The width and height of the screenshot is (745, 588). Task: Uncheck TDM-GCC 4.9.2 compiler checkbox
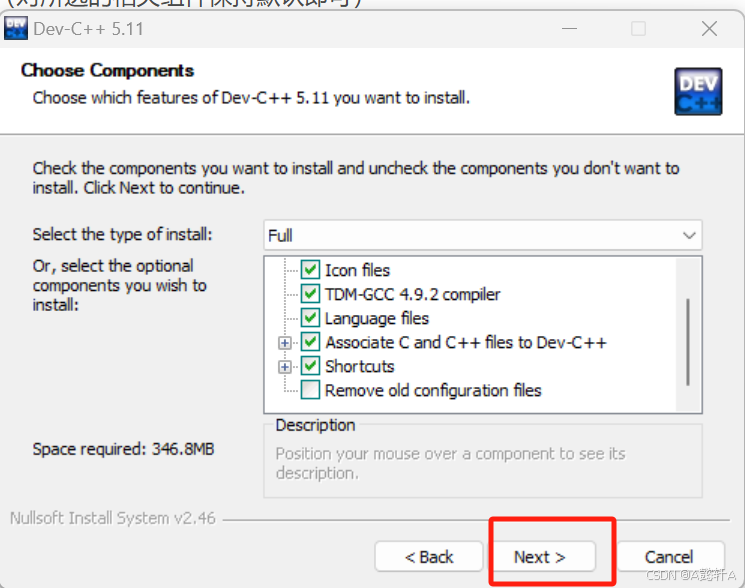[x=310, y=294]
